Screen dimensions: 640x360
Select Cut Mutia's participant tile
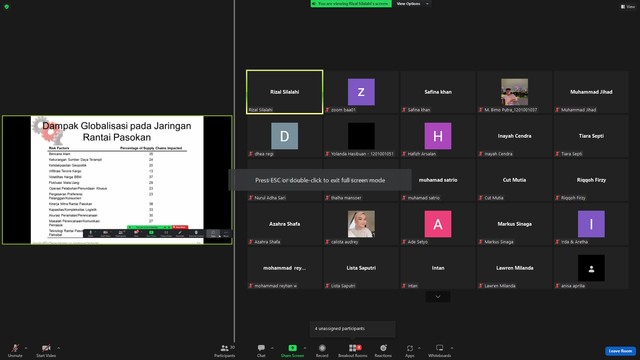[x=515, y=180]
